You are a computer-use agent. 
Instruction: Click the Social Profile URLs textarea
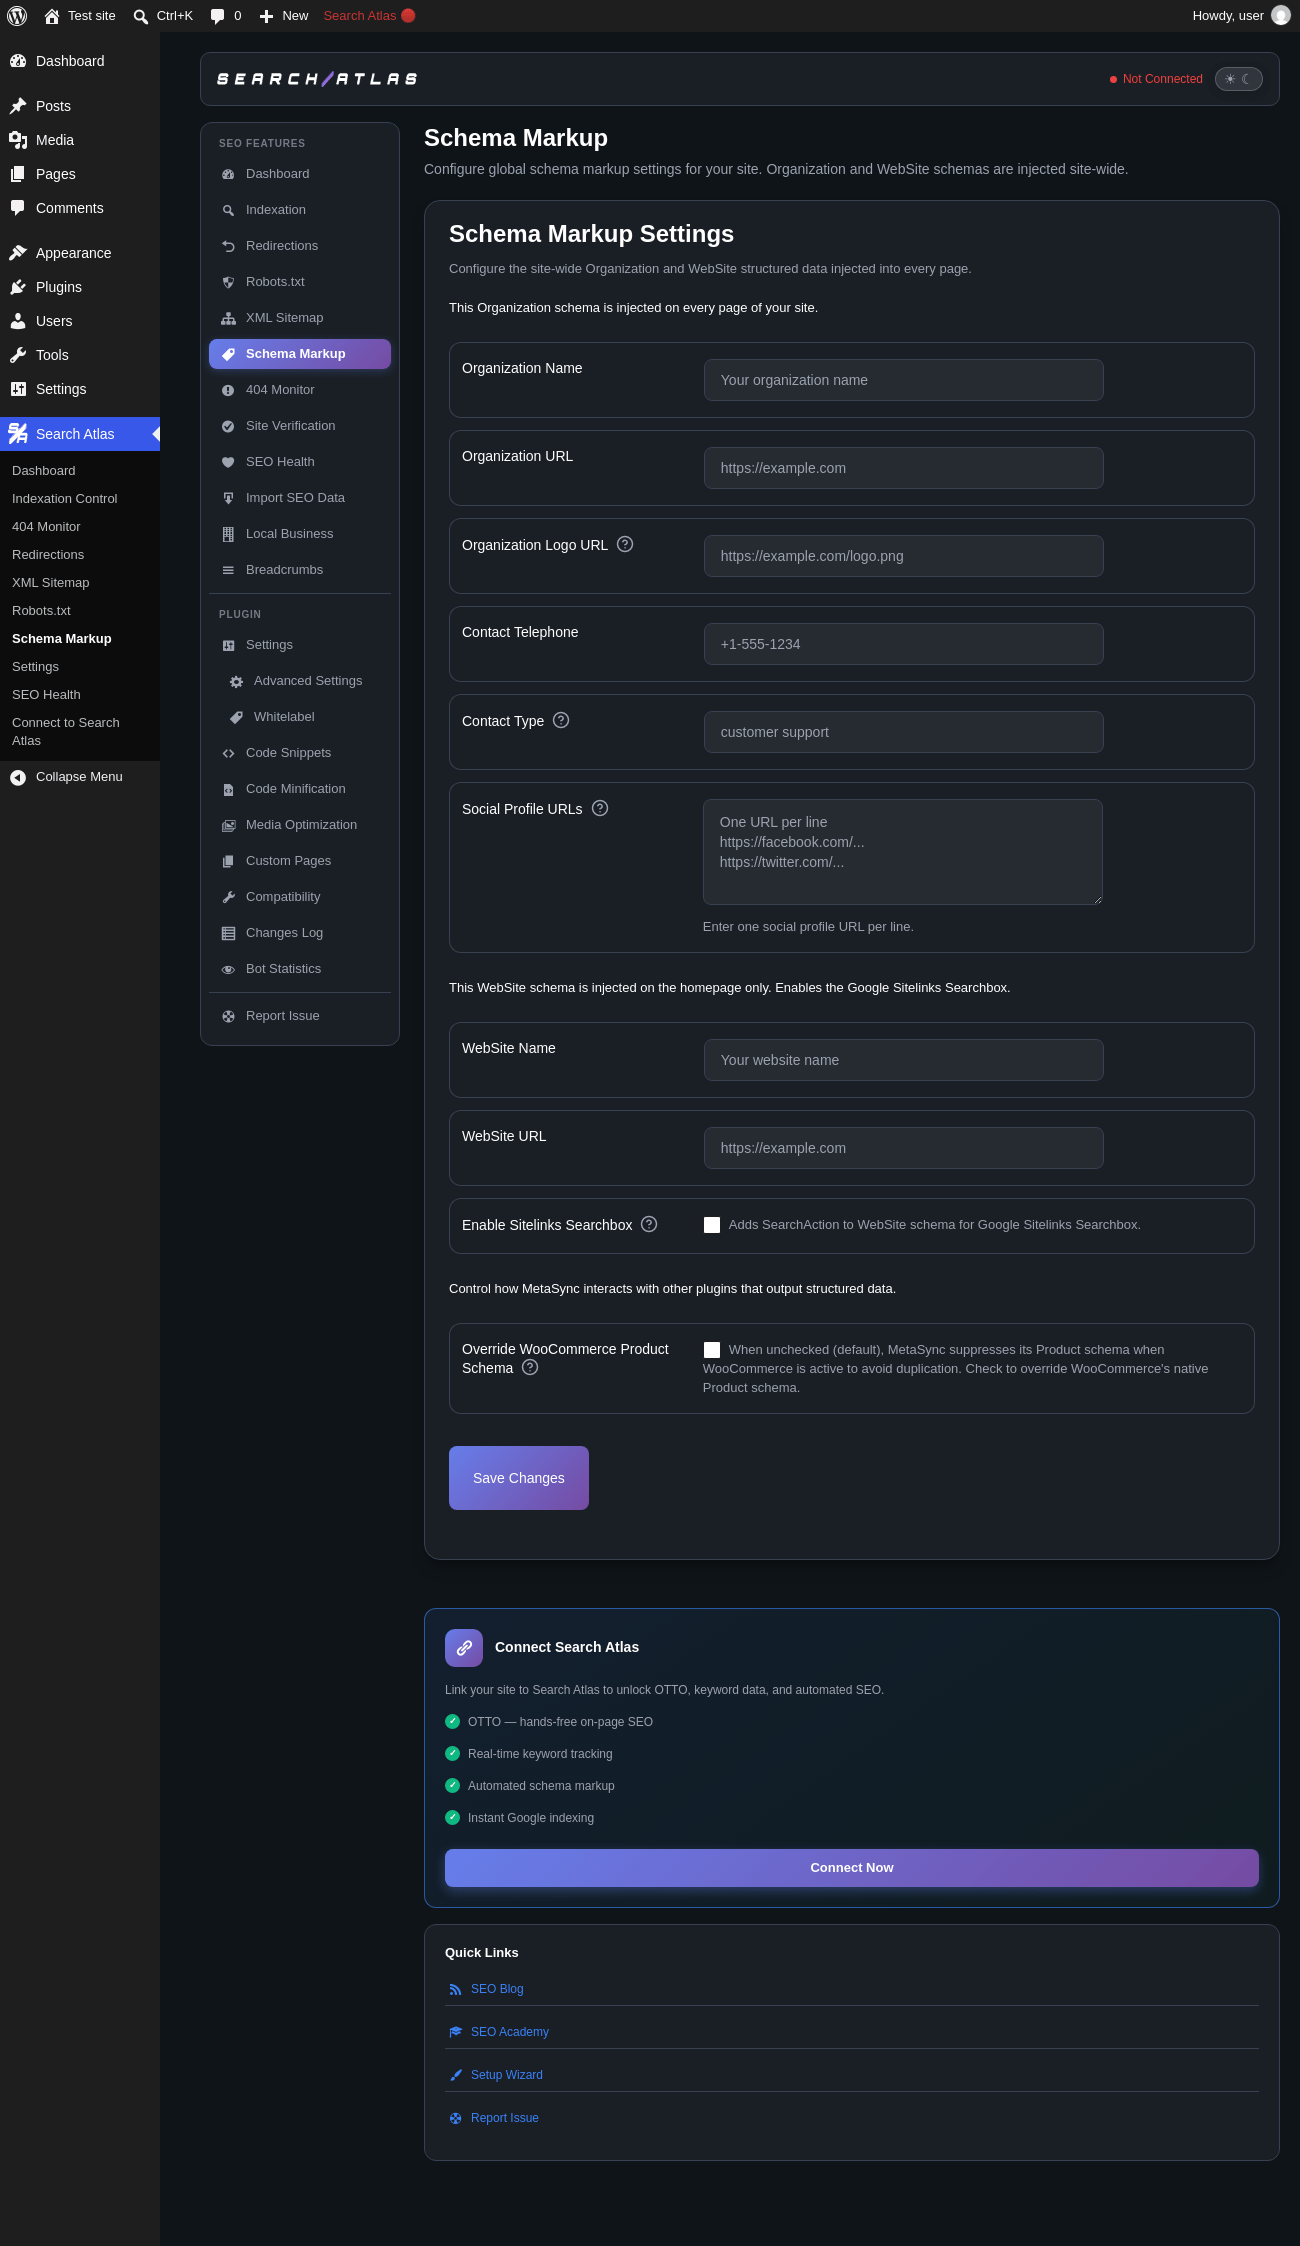pyautogui.click(x=903, y=852)
